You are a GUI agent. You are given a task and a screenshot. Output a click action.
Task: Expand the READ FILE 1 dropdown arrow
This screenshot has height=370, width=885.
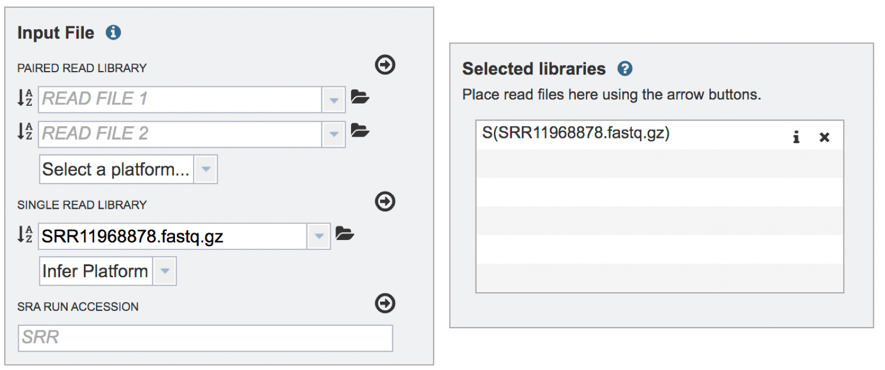pyautogui.click(x=334, y=100)
